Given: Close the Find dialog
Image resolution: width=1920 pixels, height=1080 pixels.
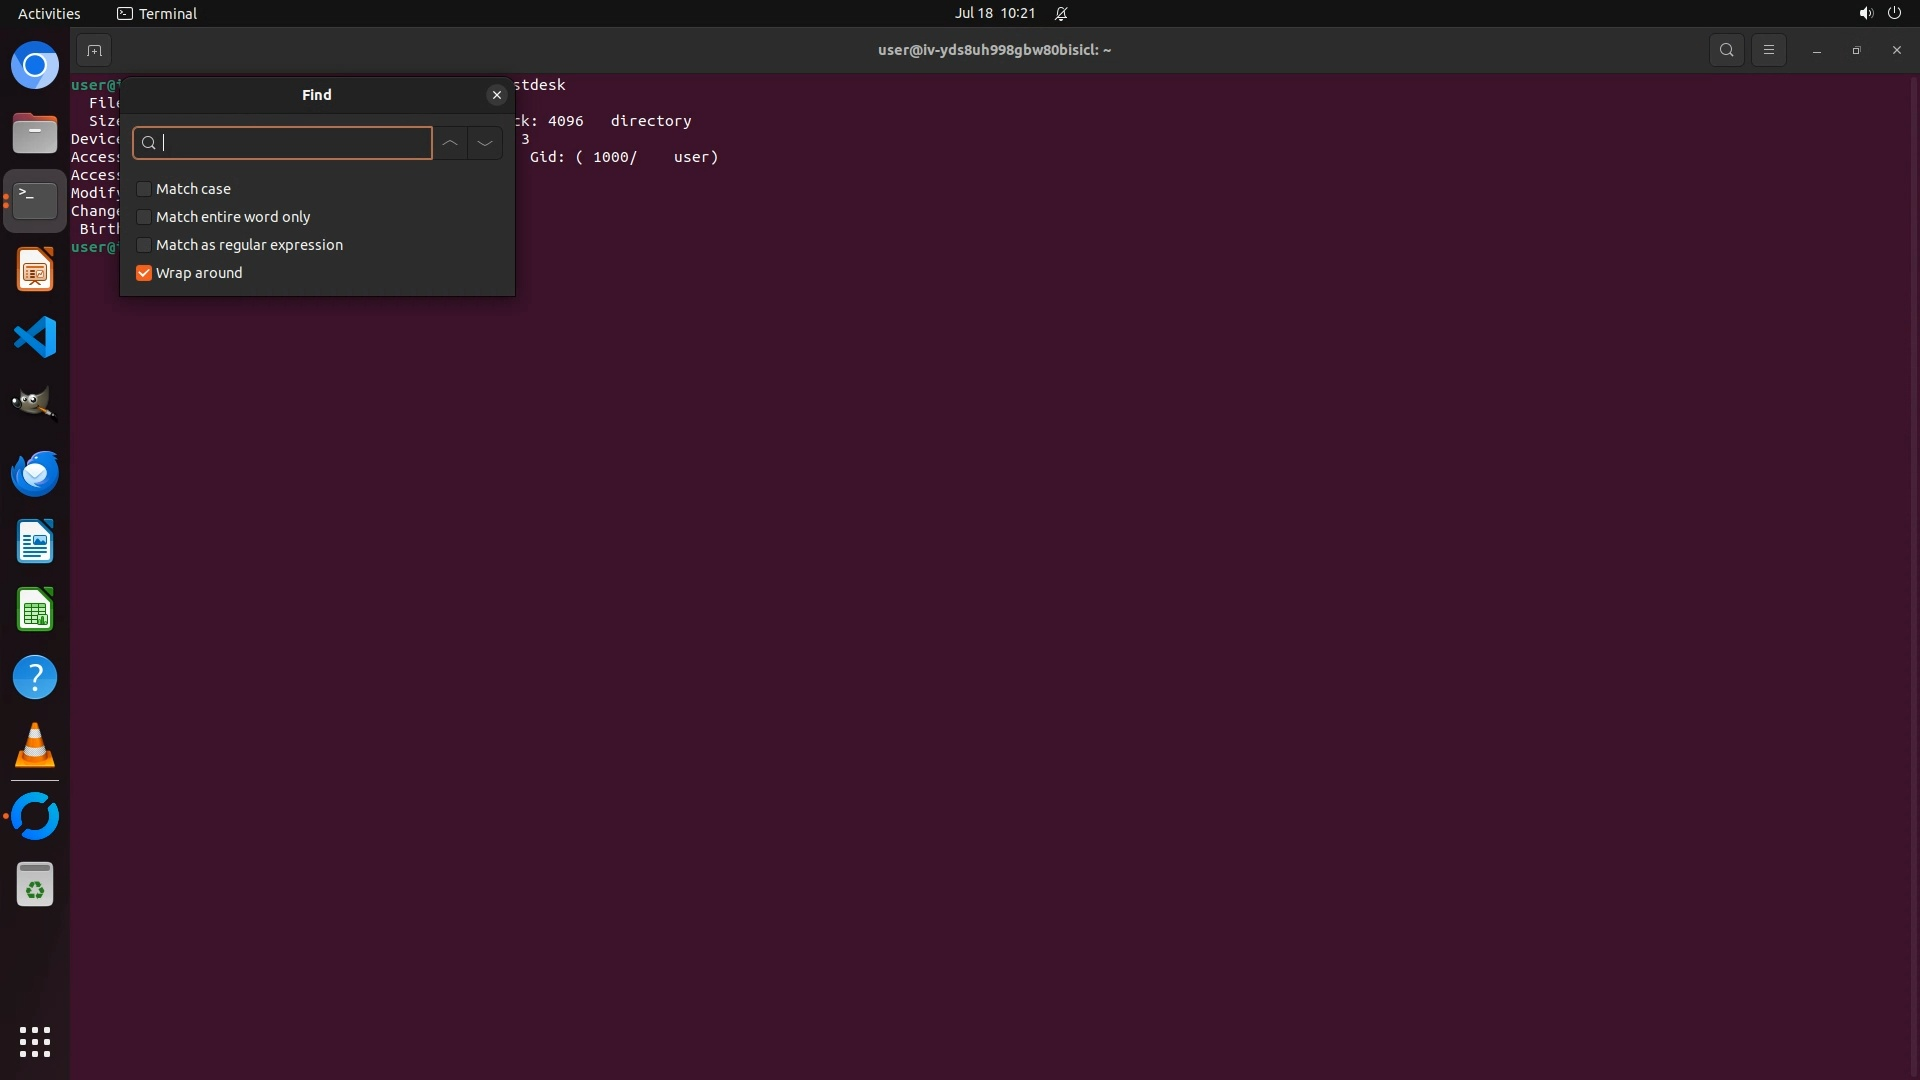Looking at the screenshot, I should pos(496,95).
